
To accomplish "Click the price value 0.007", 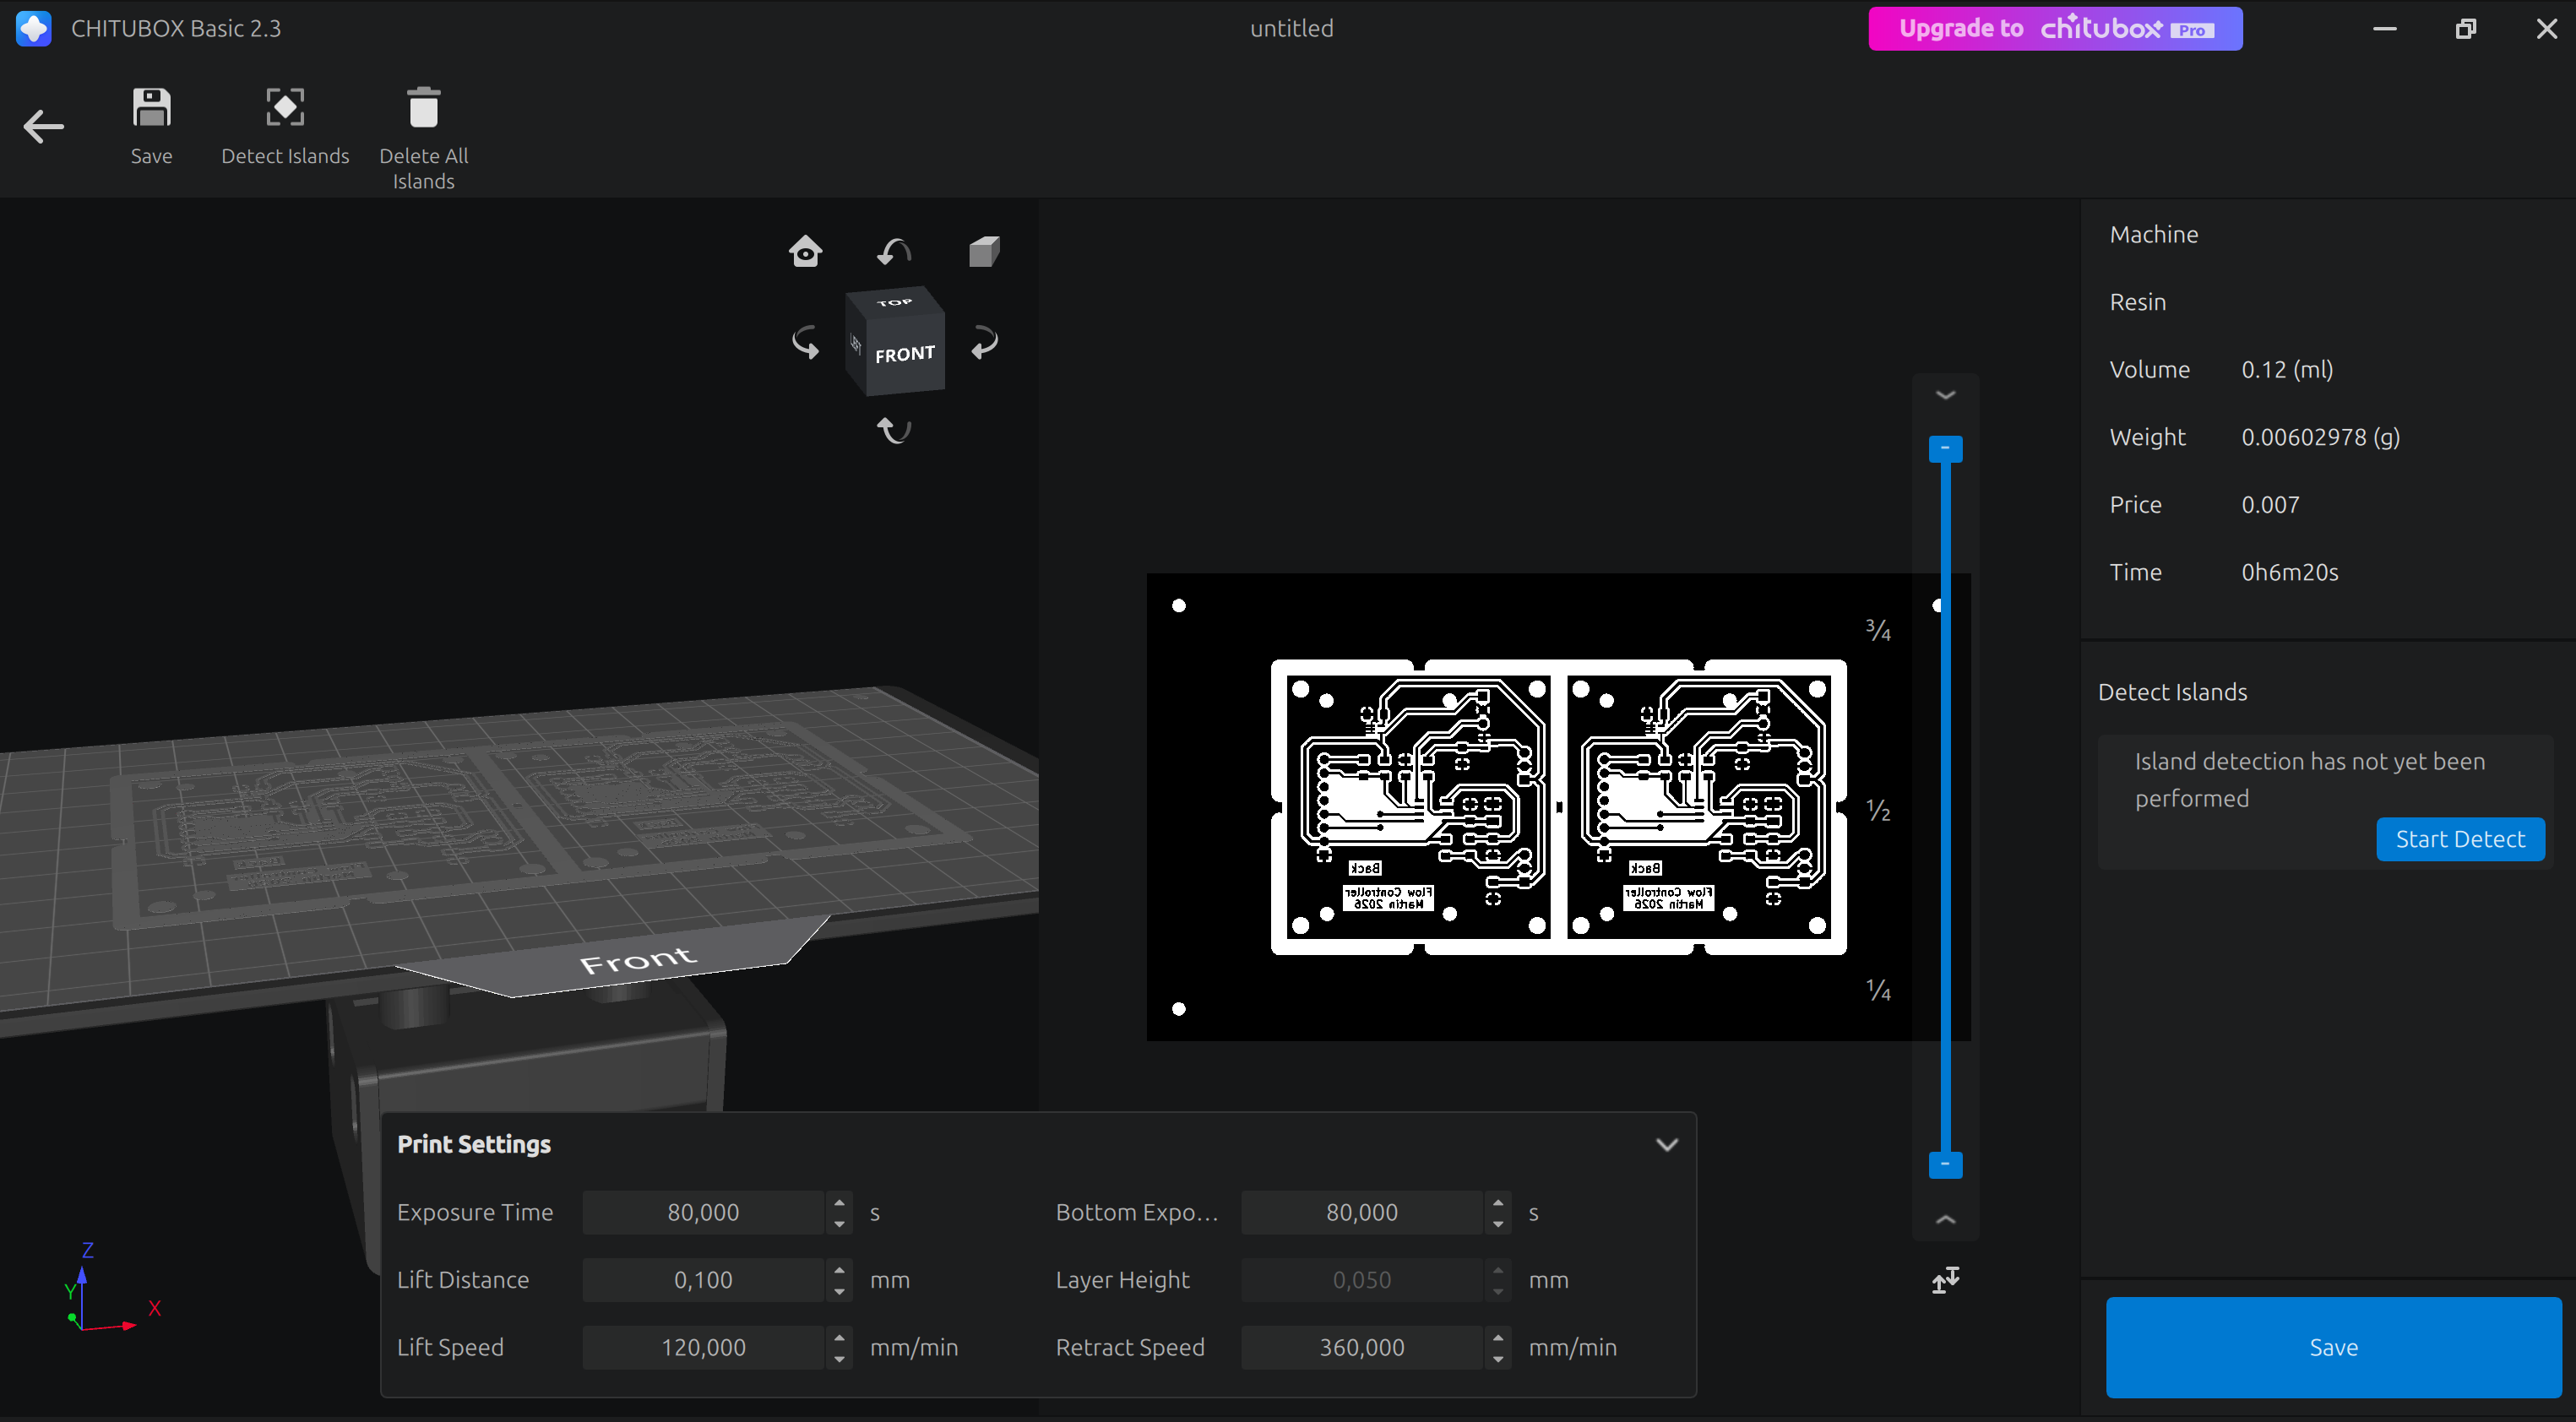I will tap(2270, 504).
